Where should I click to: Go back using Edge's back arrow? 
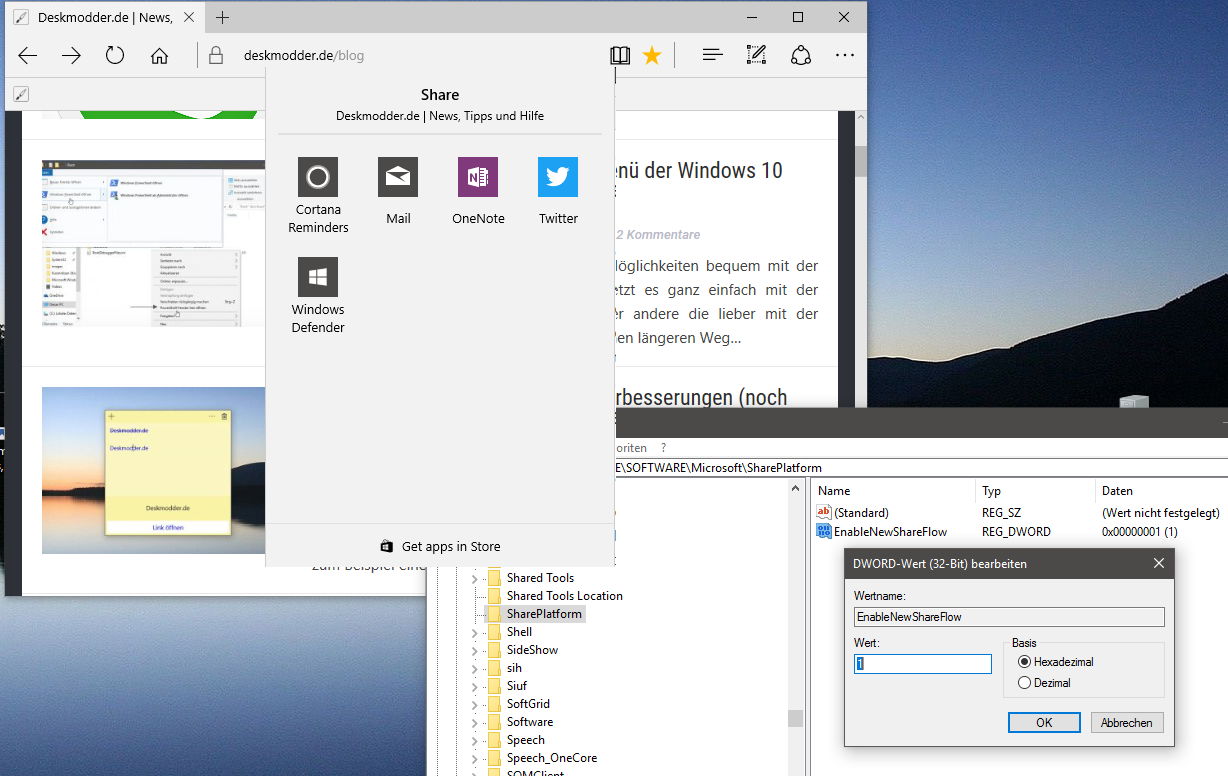28,56
